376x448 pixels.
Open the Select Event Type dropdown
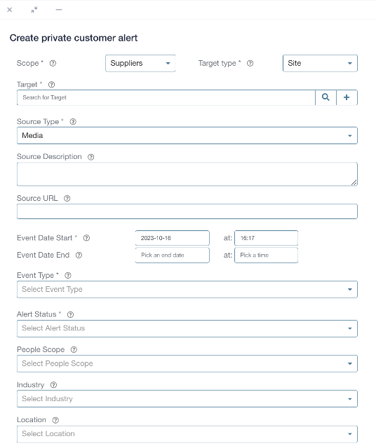187,289
